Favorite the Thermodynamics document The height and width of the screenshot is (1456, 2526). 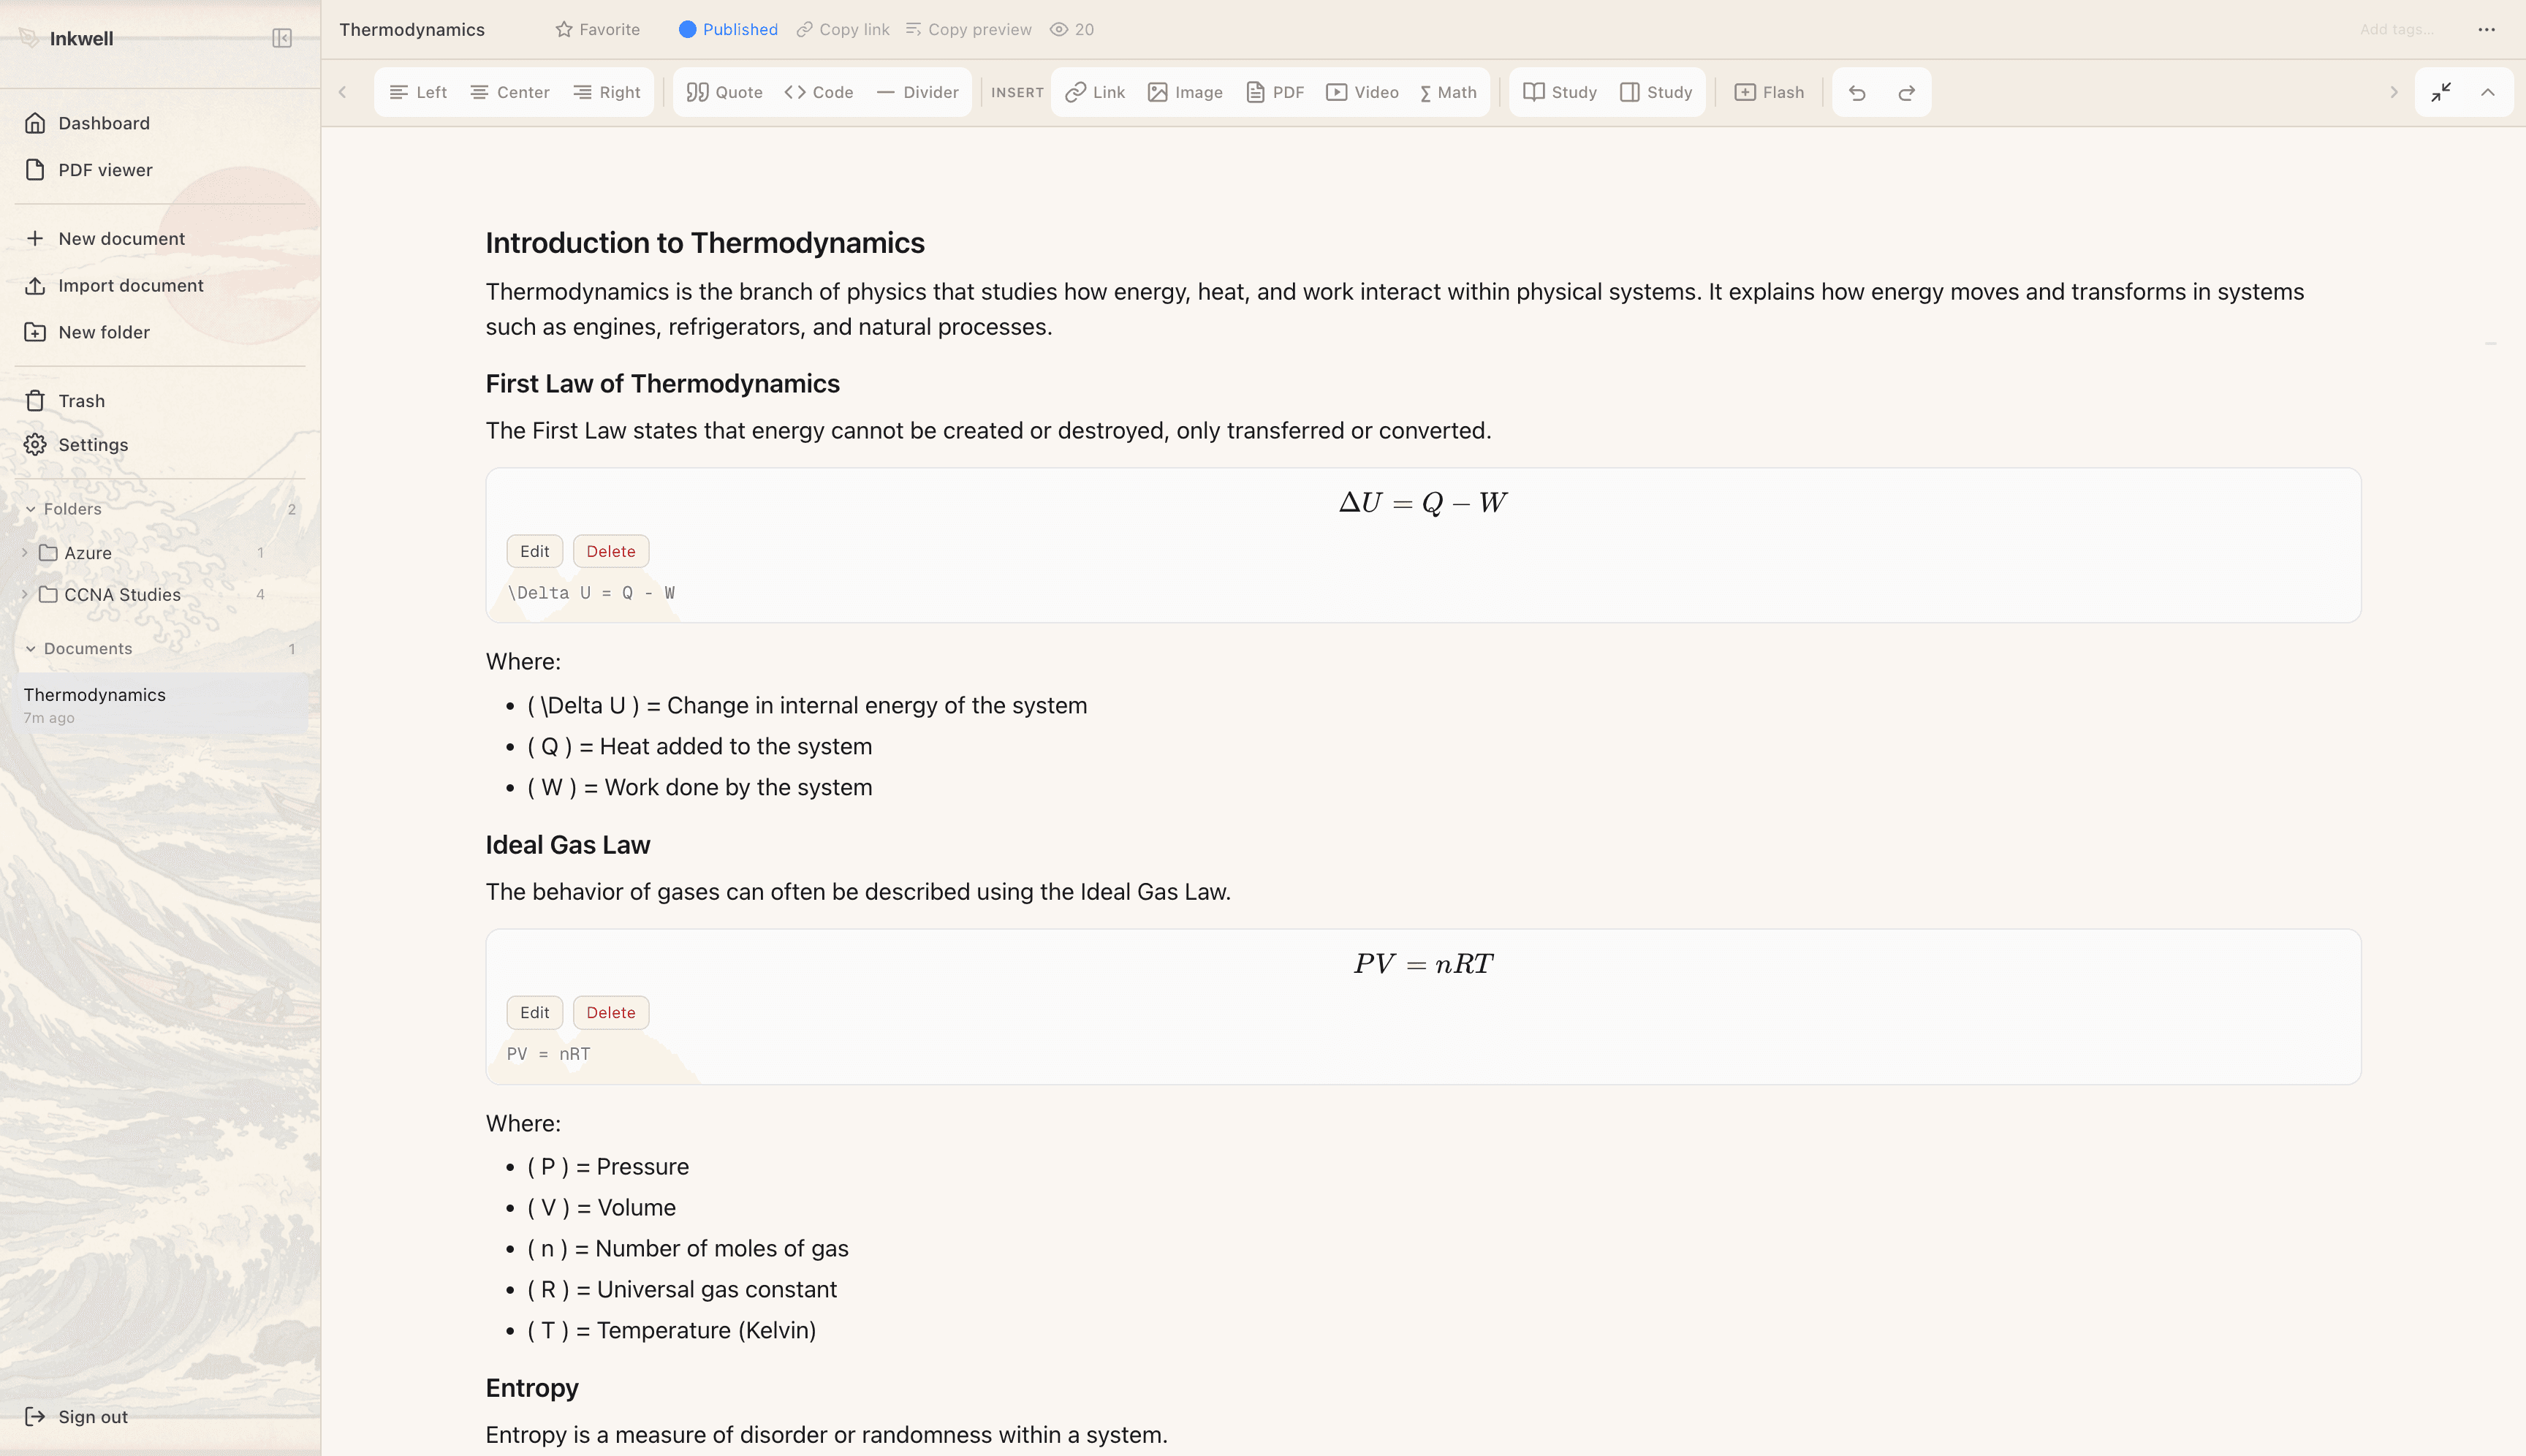[x=597, y=29]
